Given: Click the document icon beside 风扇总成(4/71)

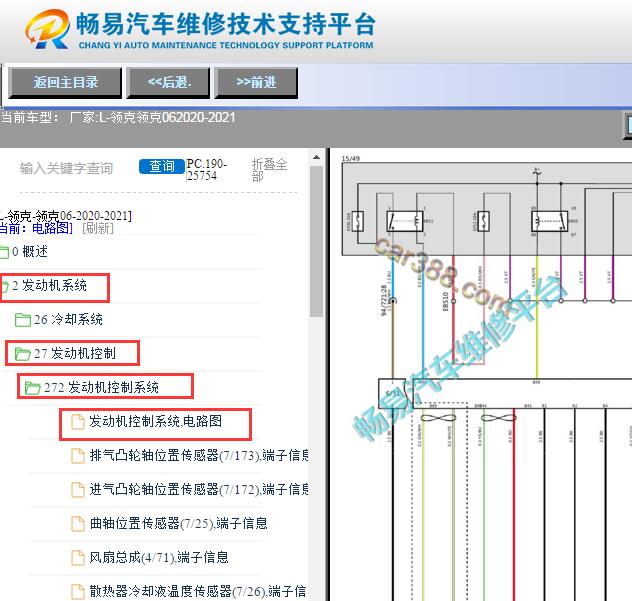Looking at the screenshot, I should [x=78, y=557].
